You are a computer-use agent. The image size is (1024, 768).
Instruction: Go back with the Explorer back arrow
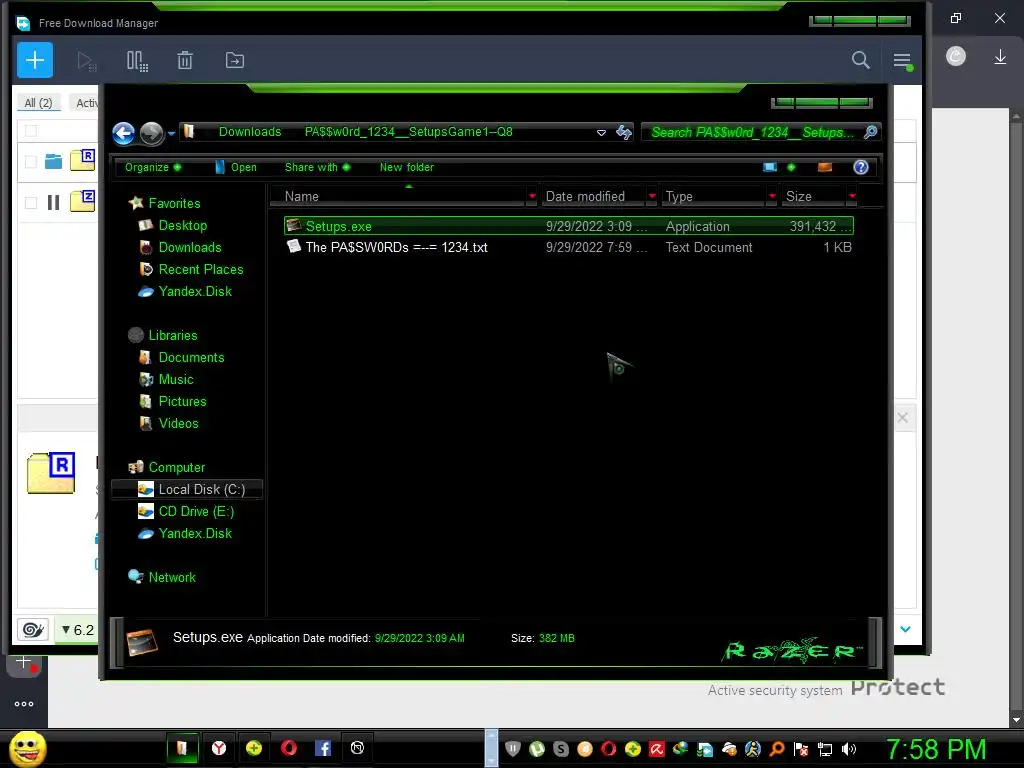[x=123, y=133]
